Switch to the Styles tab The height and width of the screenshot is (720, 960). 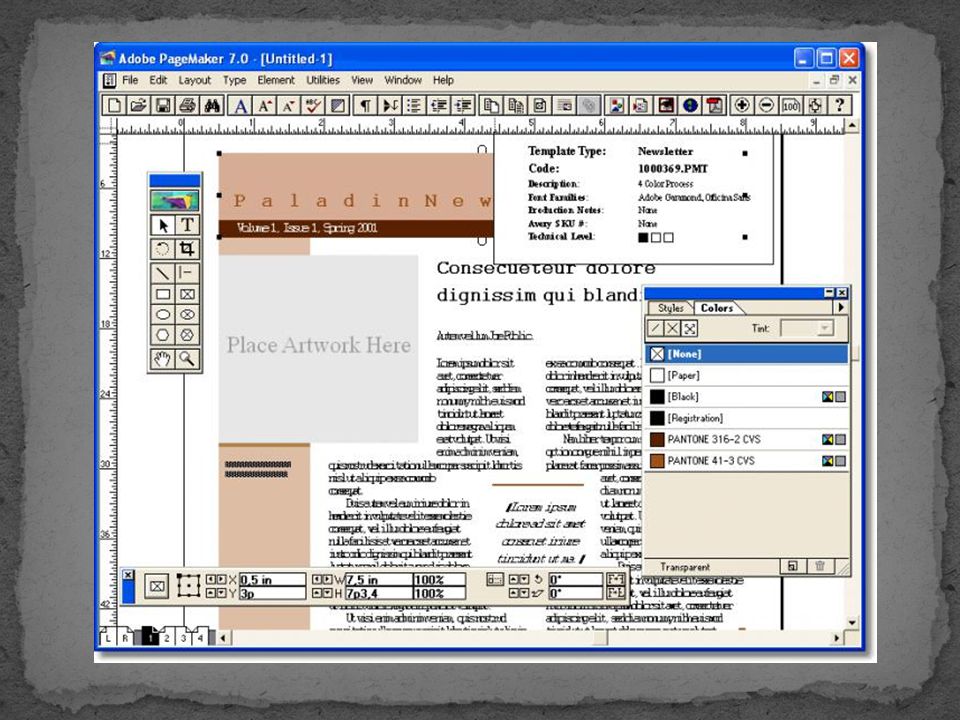[670, 308]
